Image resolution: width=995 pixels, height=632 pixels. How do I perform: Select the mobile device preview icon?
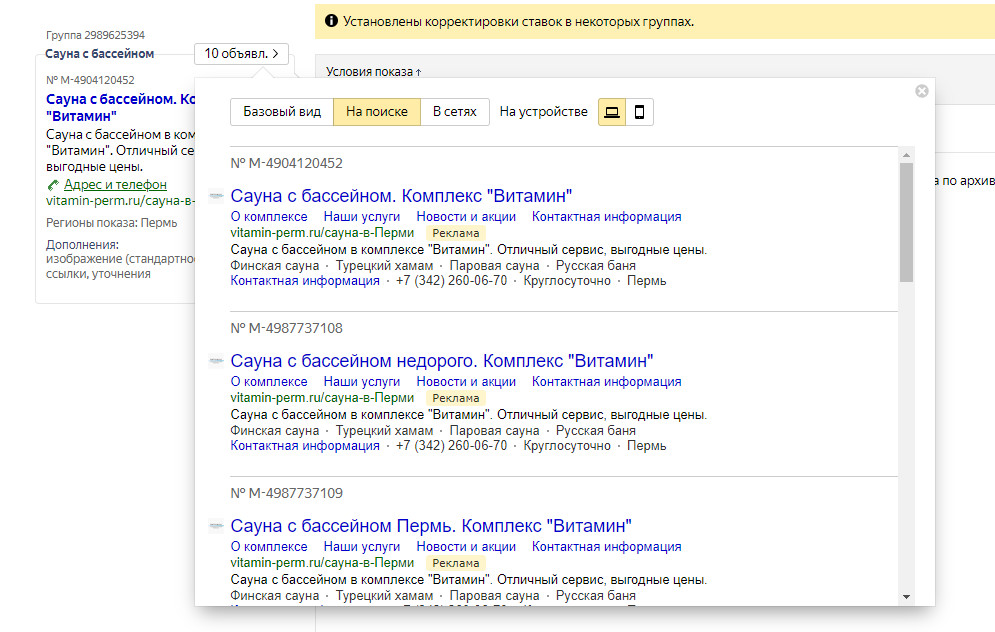[639, 112]
